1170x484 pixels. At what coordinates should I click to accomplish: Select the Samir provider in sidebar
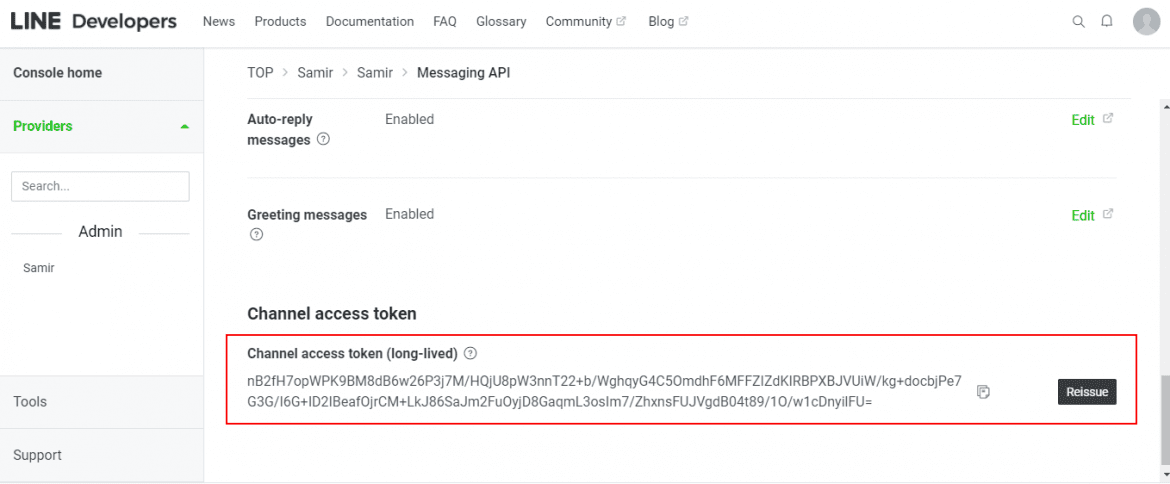coord(39,268)
